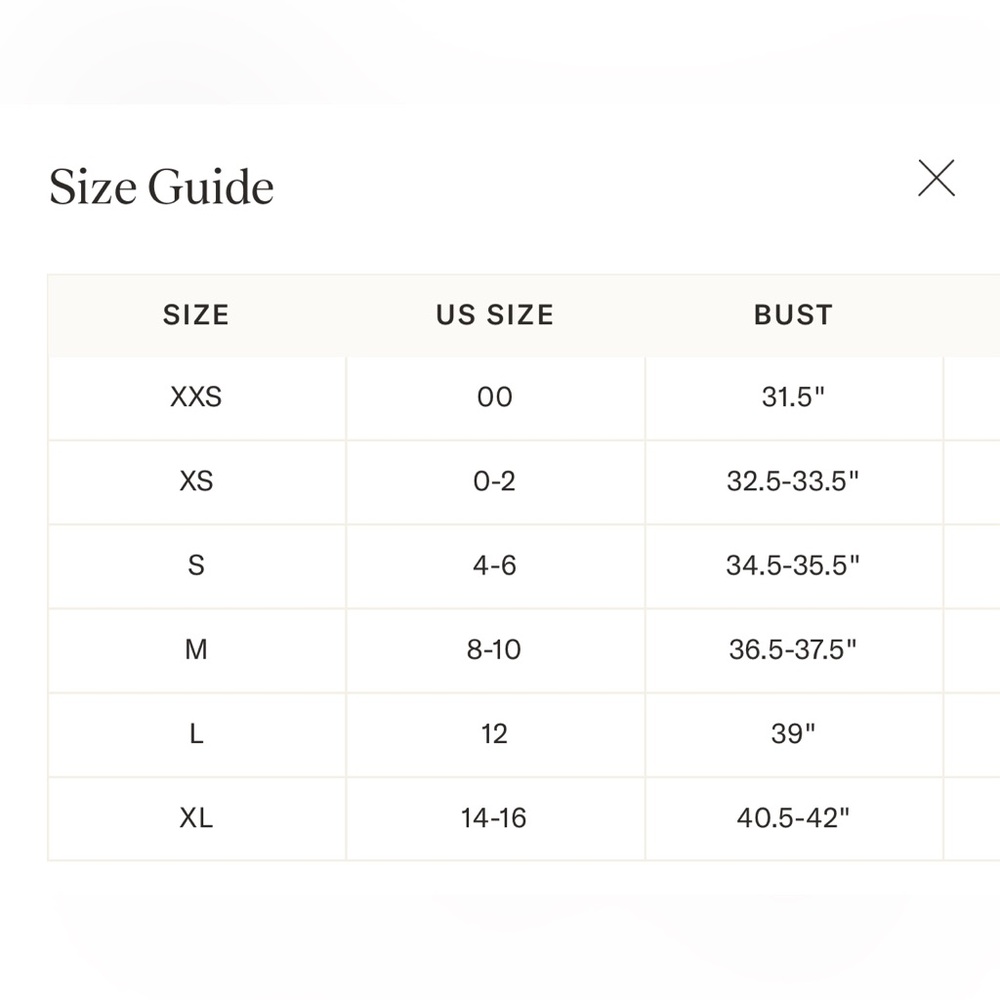Click the US SIZE column header
The height and width of the screenshot is (1000, 1000).
point(494,315)
